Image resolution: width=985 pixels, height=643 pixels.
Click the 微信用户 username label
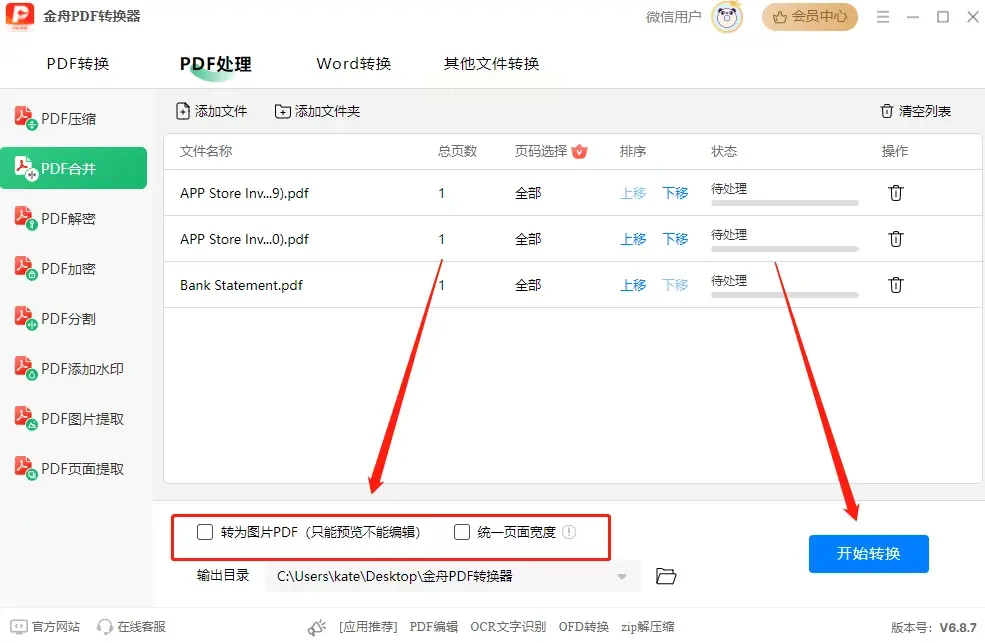coord(673,17)
